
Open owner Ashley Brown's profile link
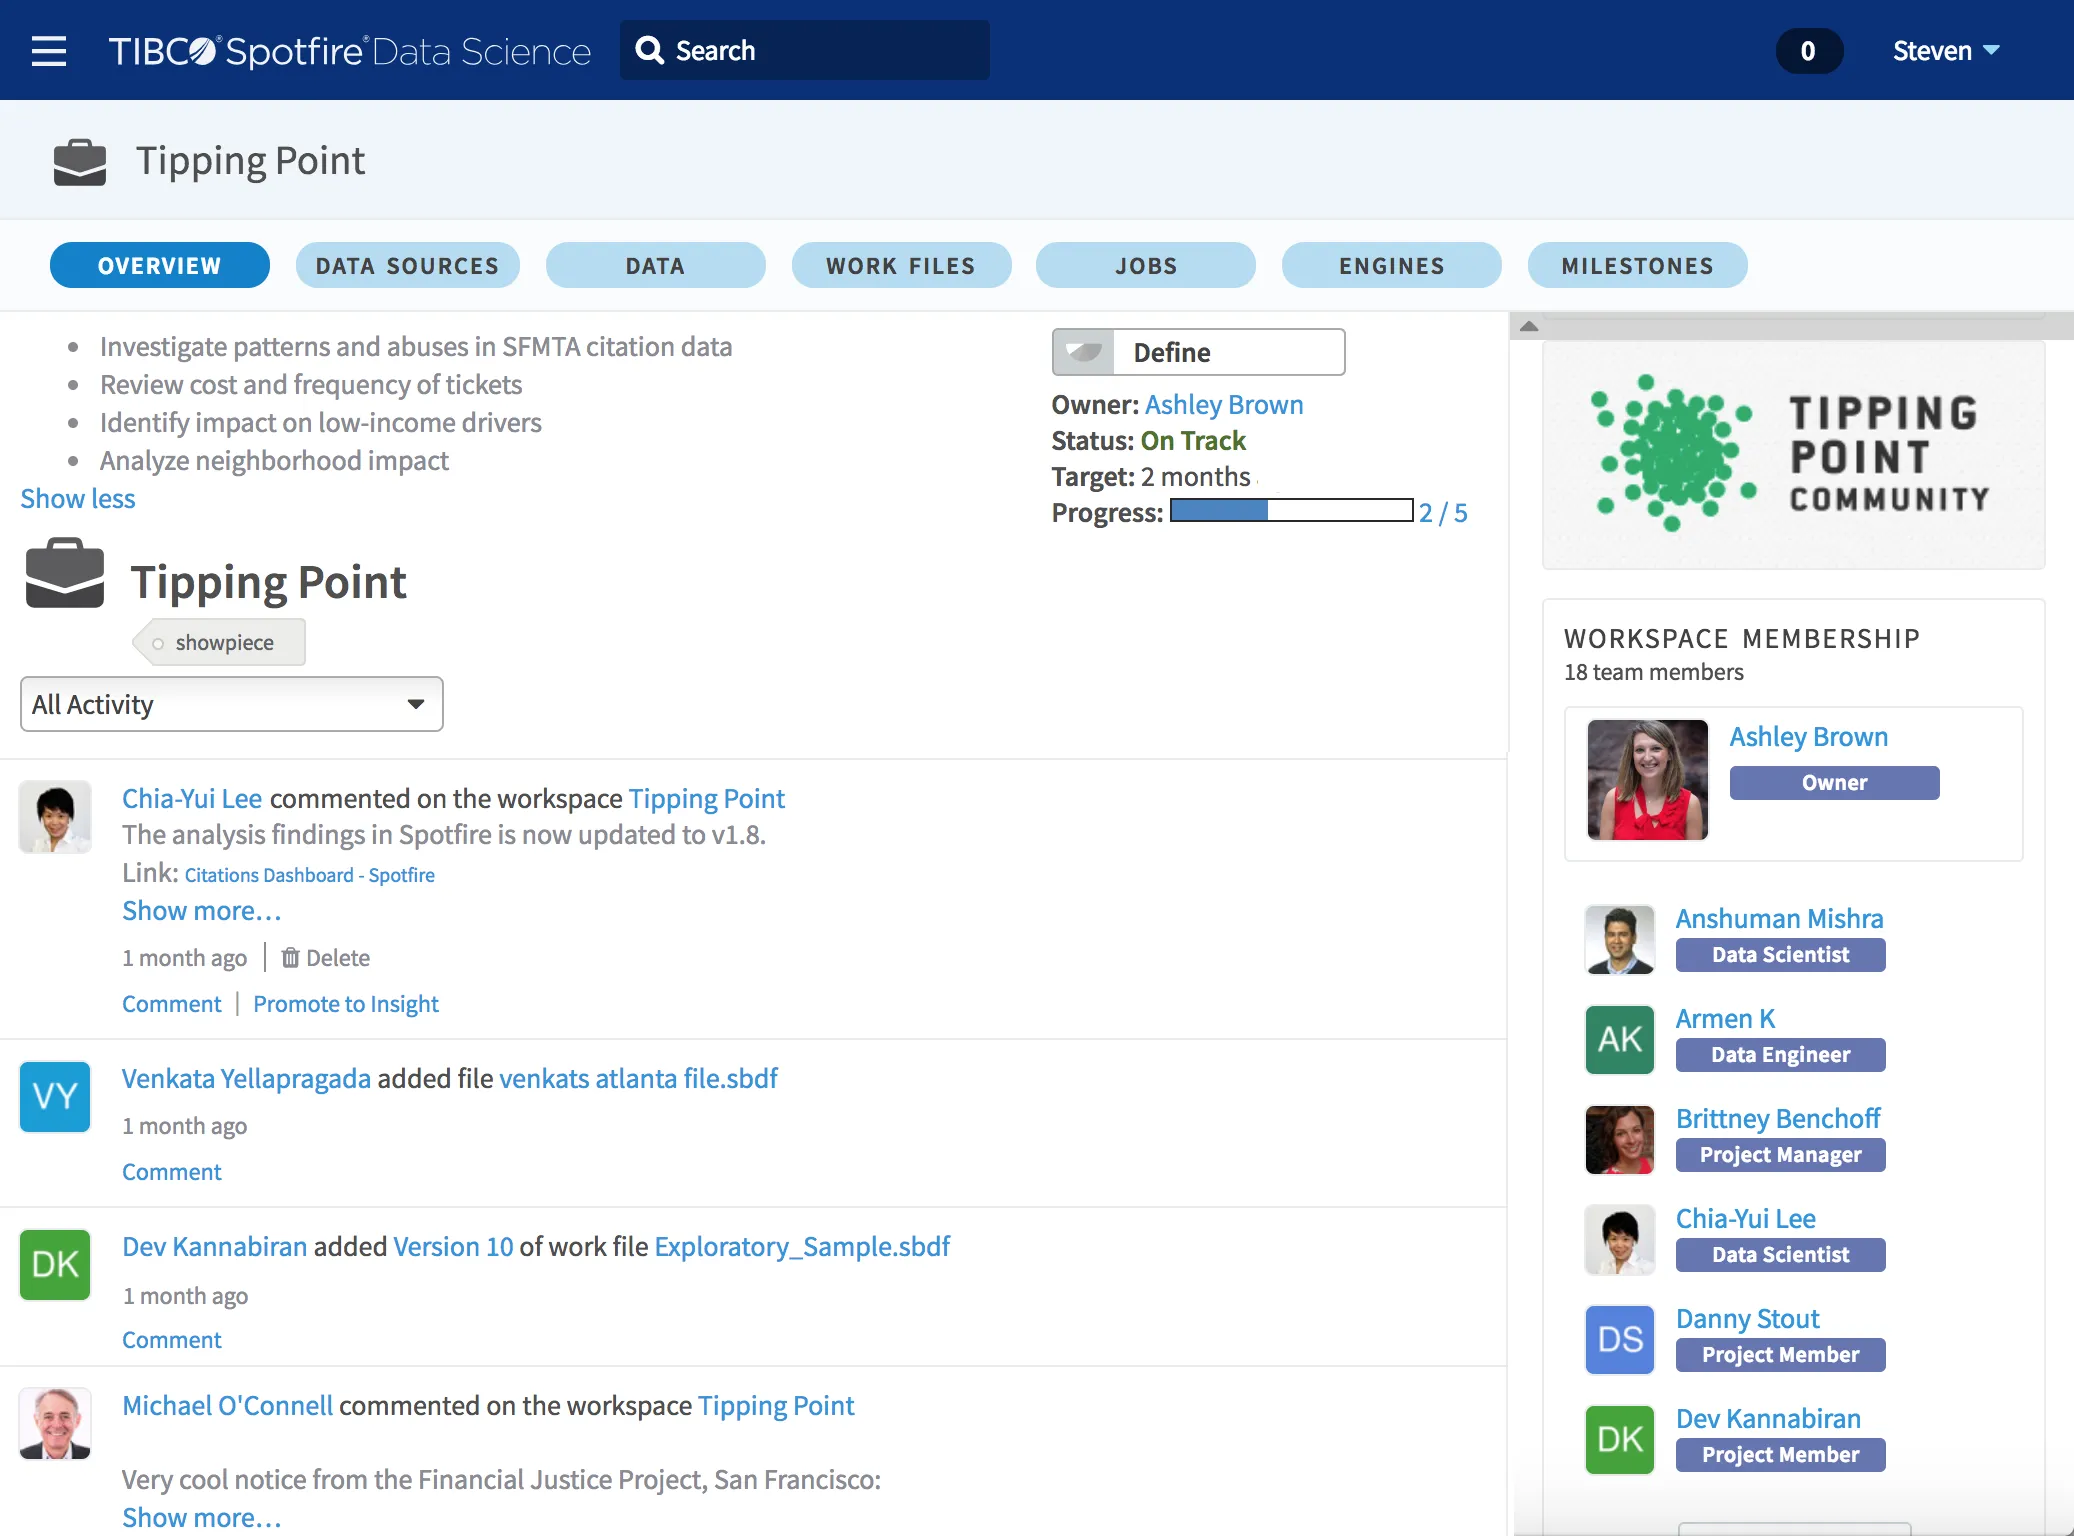tap(1224, 404)
